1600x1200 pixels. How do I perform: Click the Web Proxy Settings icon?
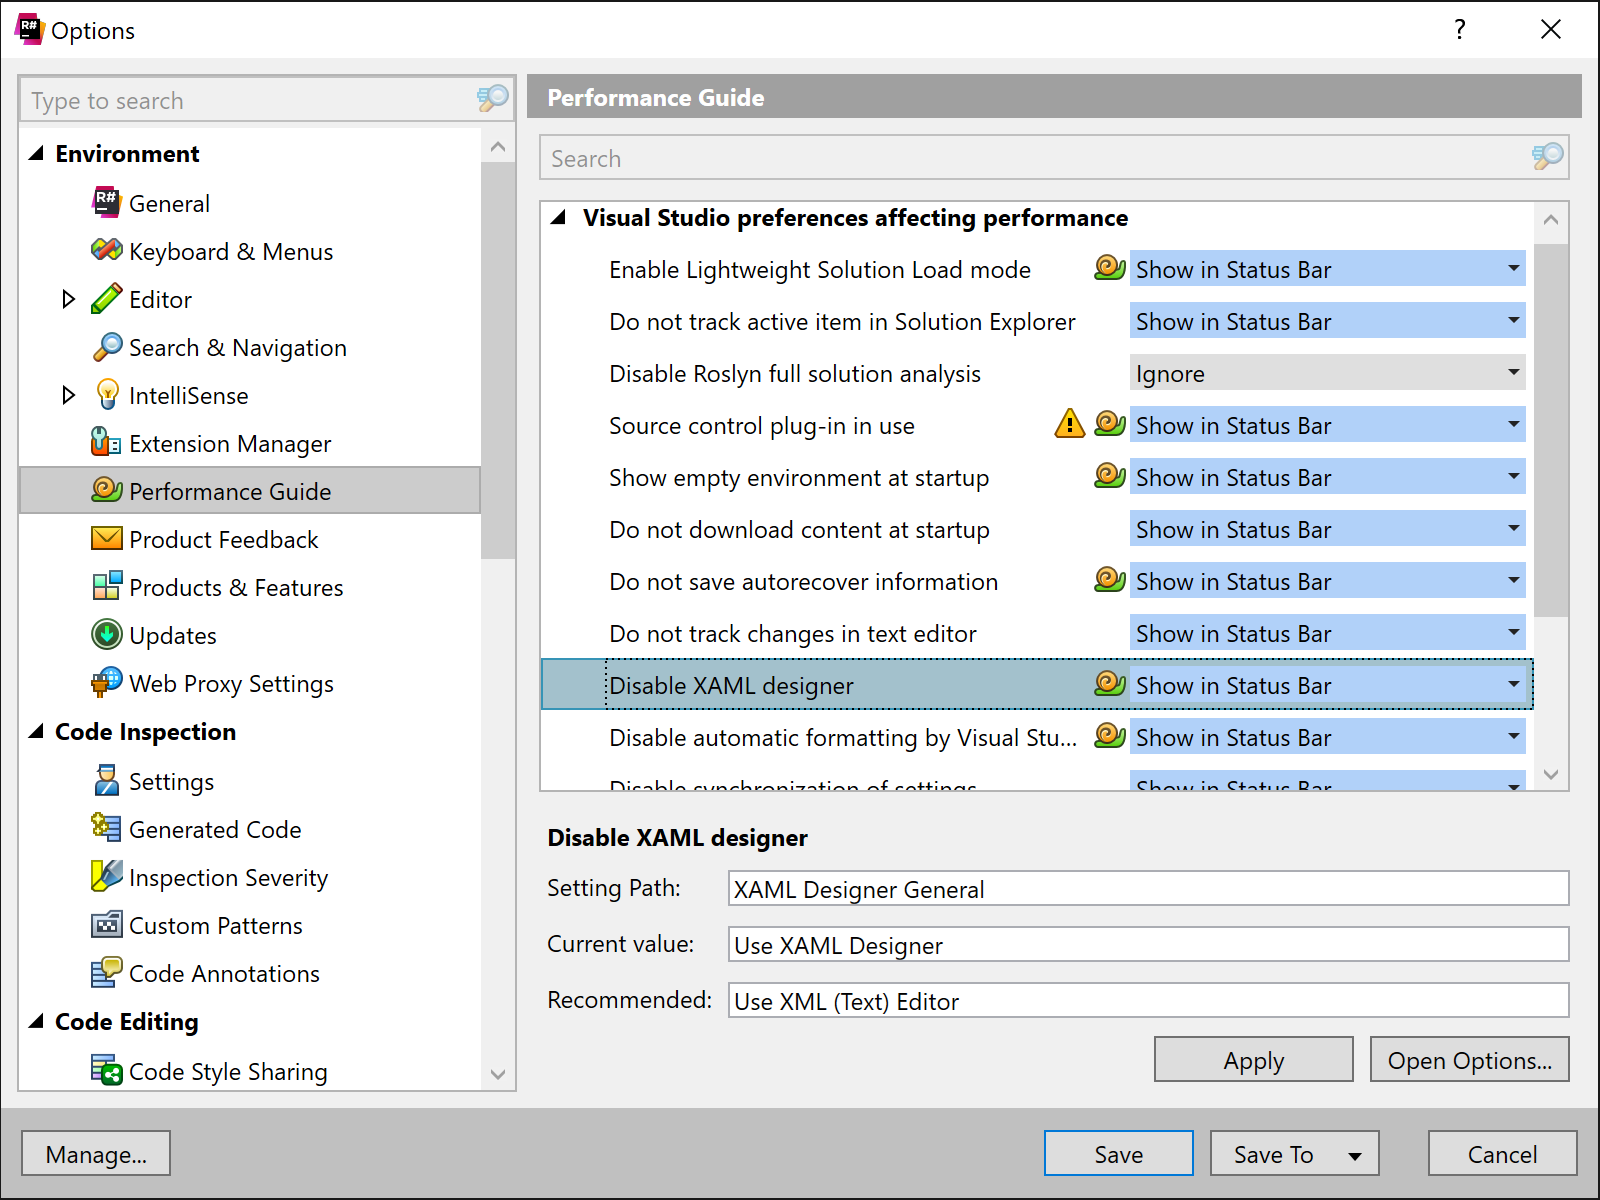pyautogui.click(x=106, y=682)
